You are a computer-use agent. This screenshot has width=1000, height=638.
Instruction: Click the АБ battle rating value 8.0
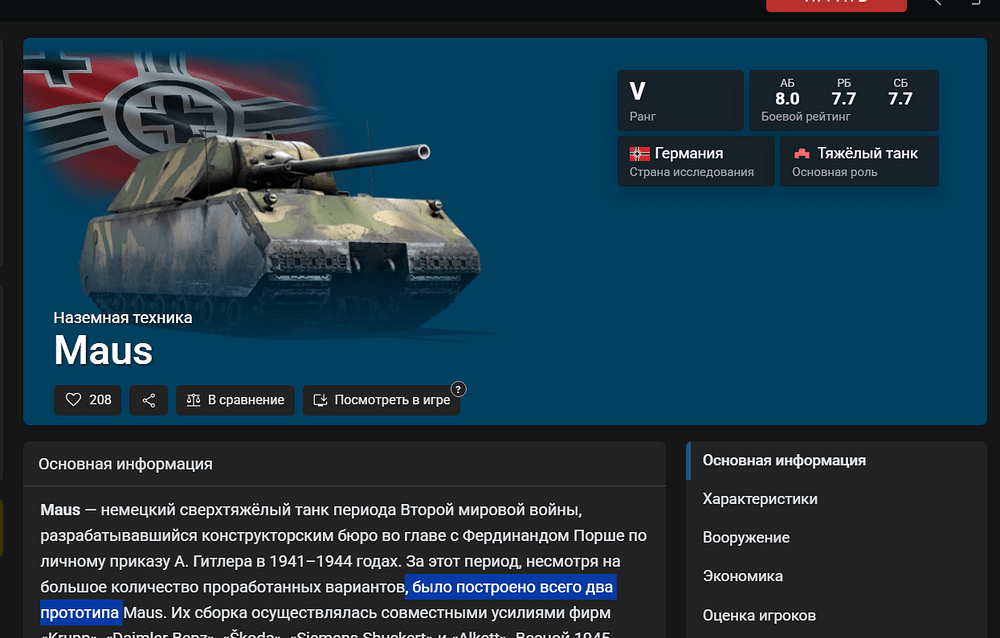(788, 98)
